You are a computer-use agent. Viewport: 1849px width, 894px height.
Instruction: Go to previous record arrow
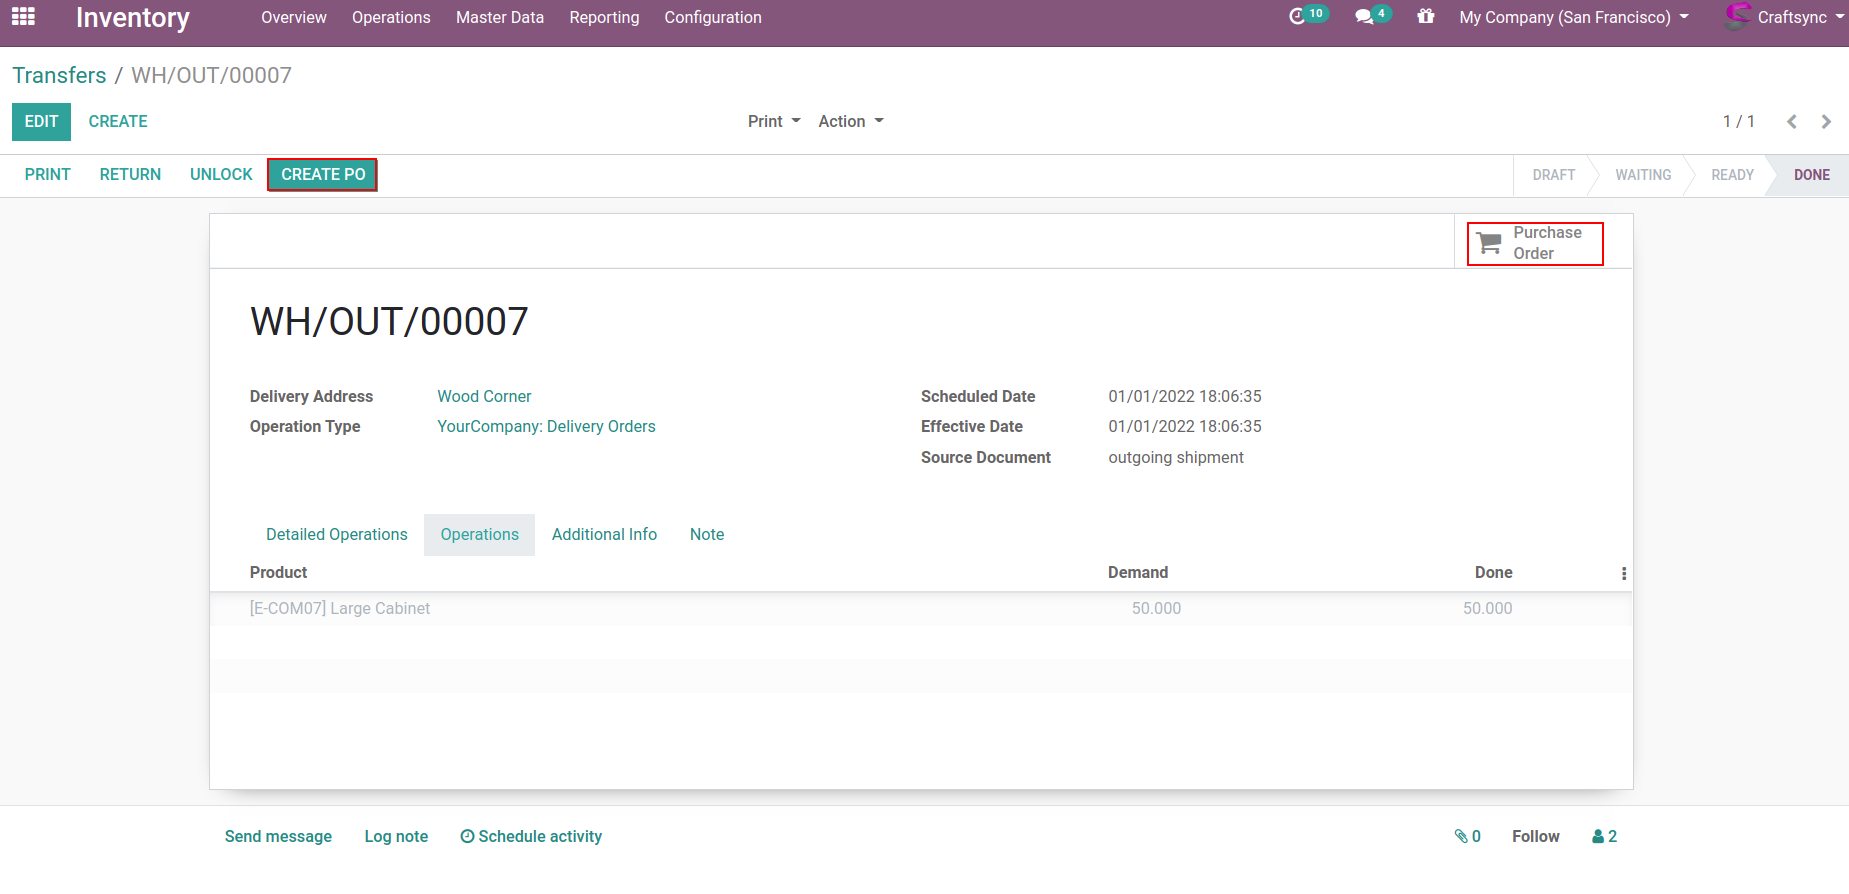click(1792, 121)
